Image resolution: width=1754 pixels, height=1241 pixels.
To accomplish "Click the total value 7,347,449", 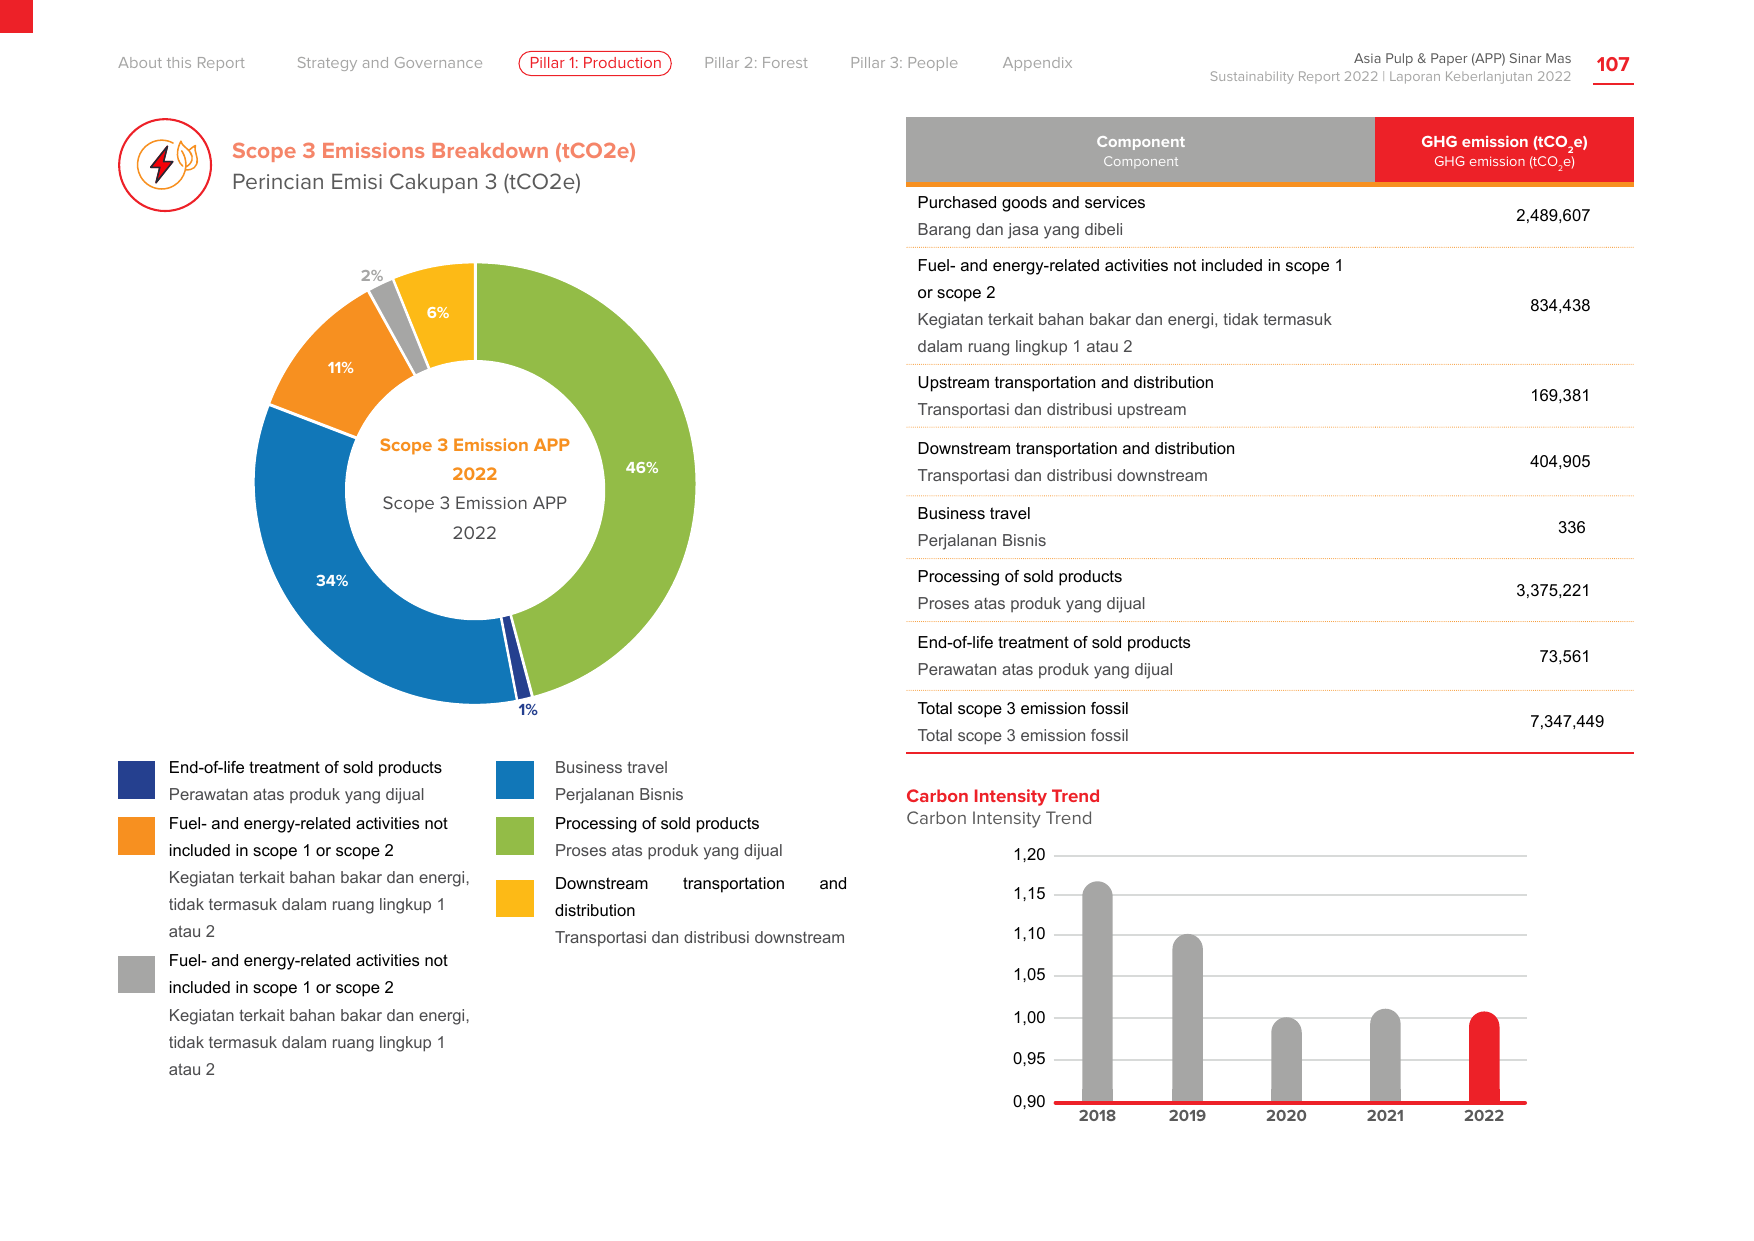I will click(1567, 721).
